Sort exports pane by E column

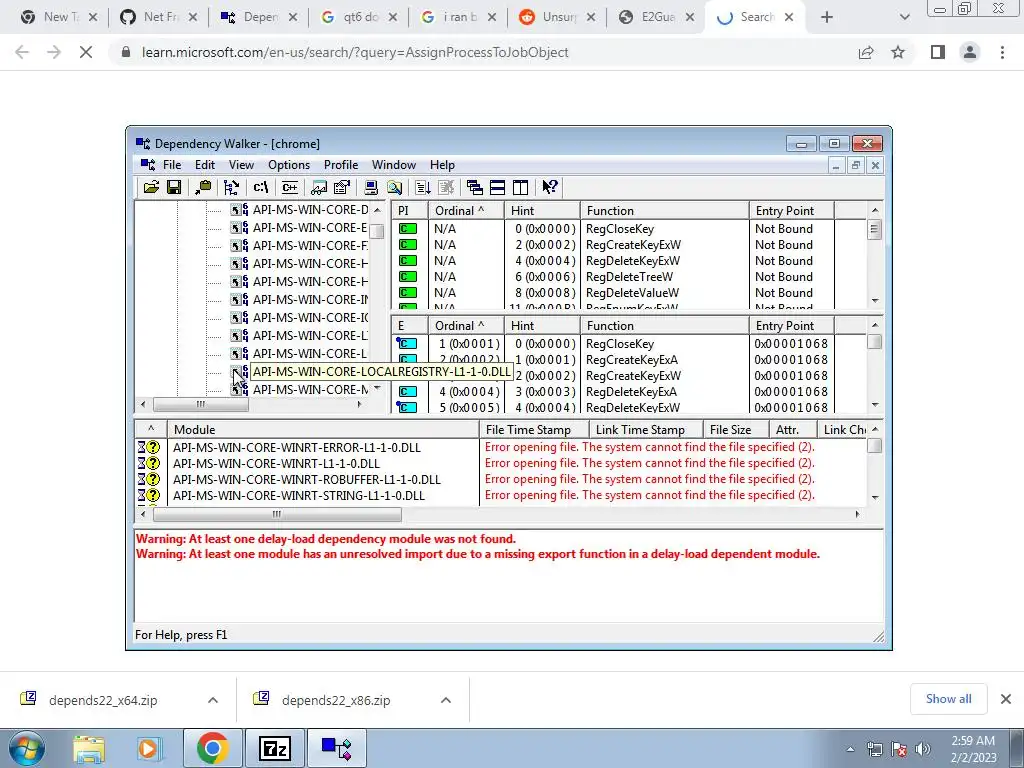pos(409,326)
